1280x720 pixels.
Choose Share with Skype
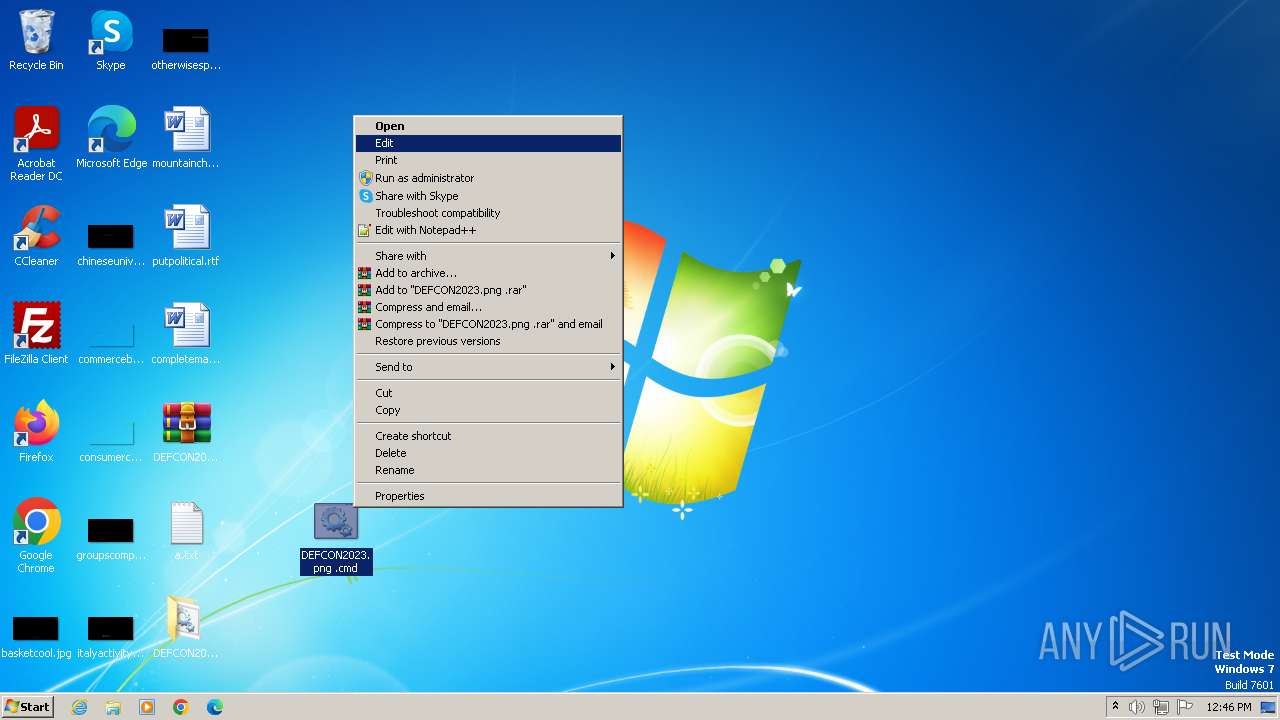tap(488, 196)
